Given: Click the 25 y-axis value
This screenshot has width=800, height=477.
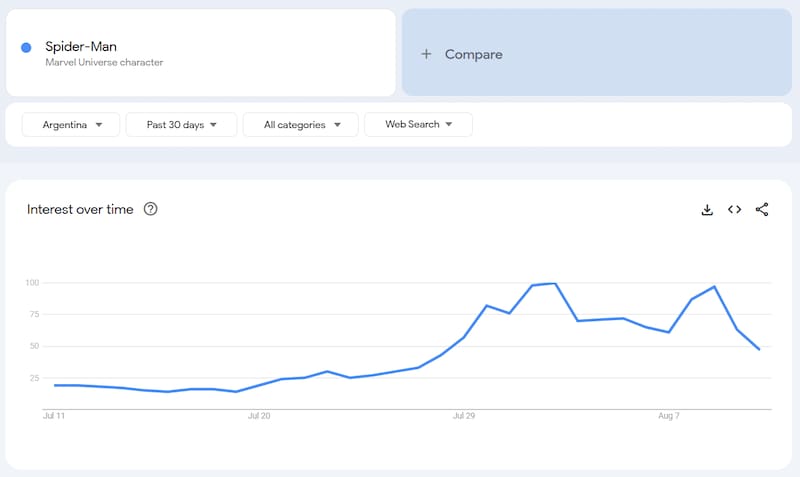Looking at the screenshot, I should [34, 378].
